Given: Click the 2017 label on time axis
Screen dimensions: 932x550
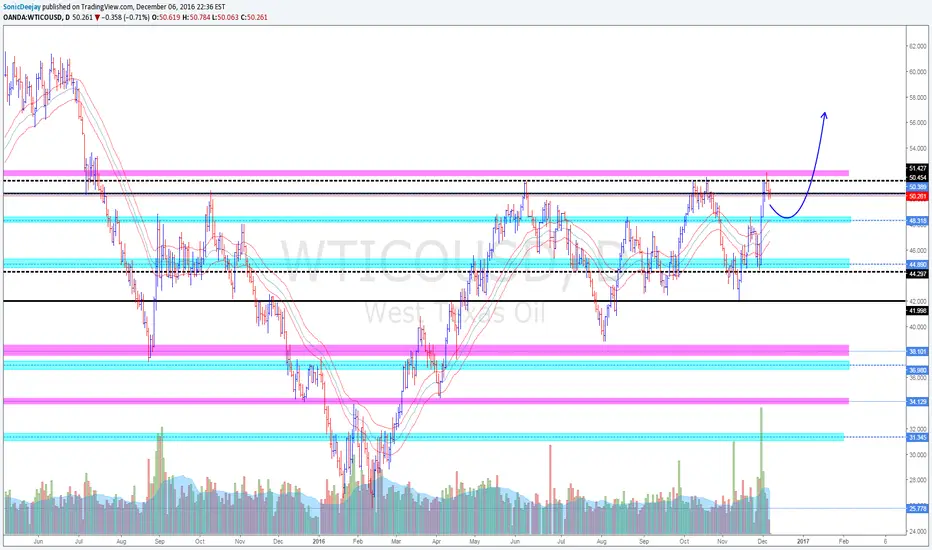Looking at the screenshot, I should click(803, 542).
